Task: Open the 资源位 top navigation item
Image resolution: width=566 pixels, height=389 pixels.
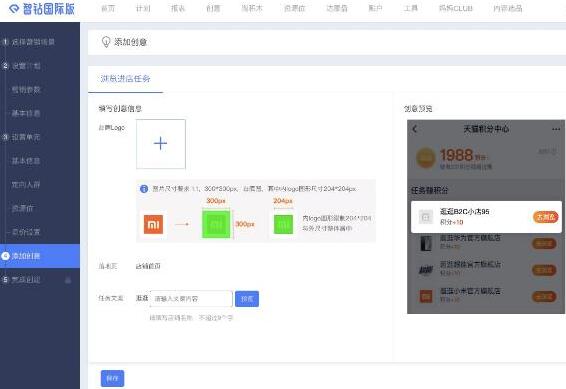Action: pos(295,8)
